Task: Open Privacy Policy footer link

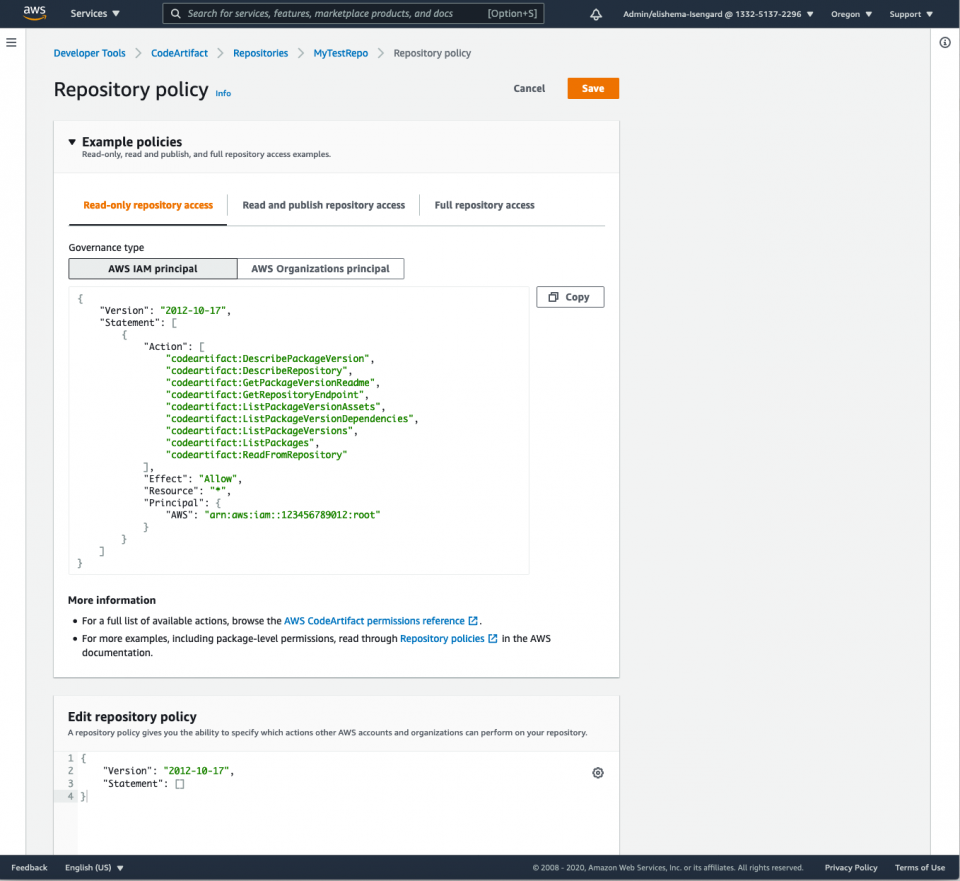Action: click(x=850, y=868)
